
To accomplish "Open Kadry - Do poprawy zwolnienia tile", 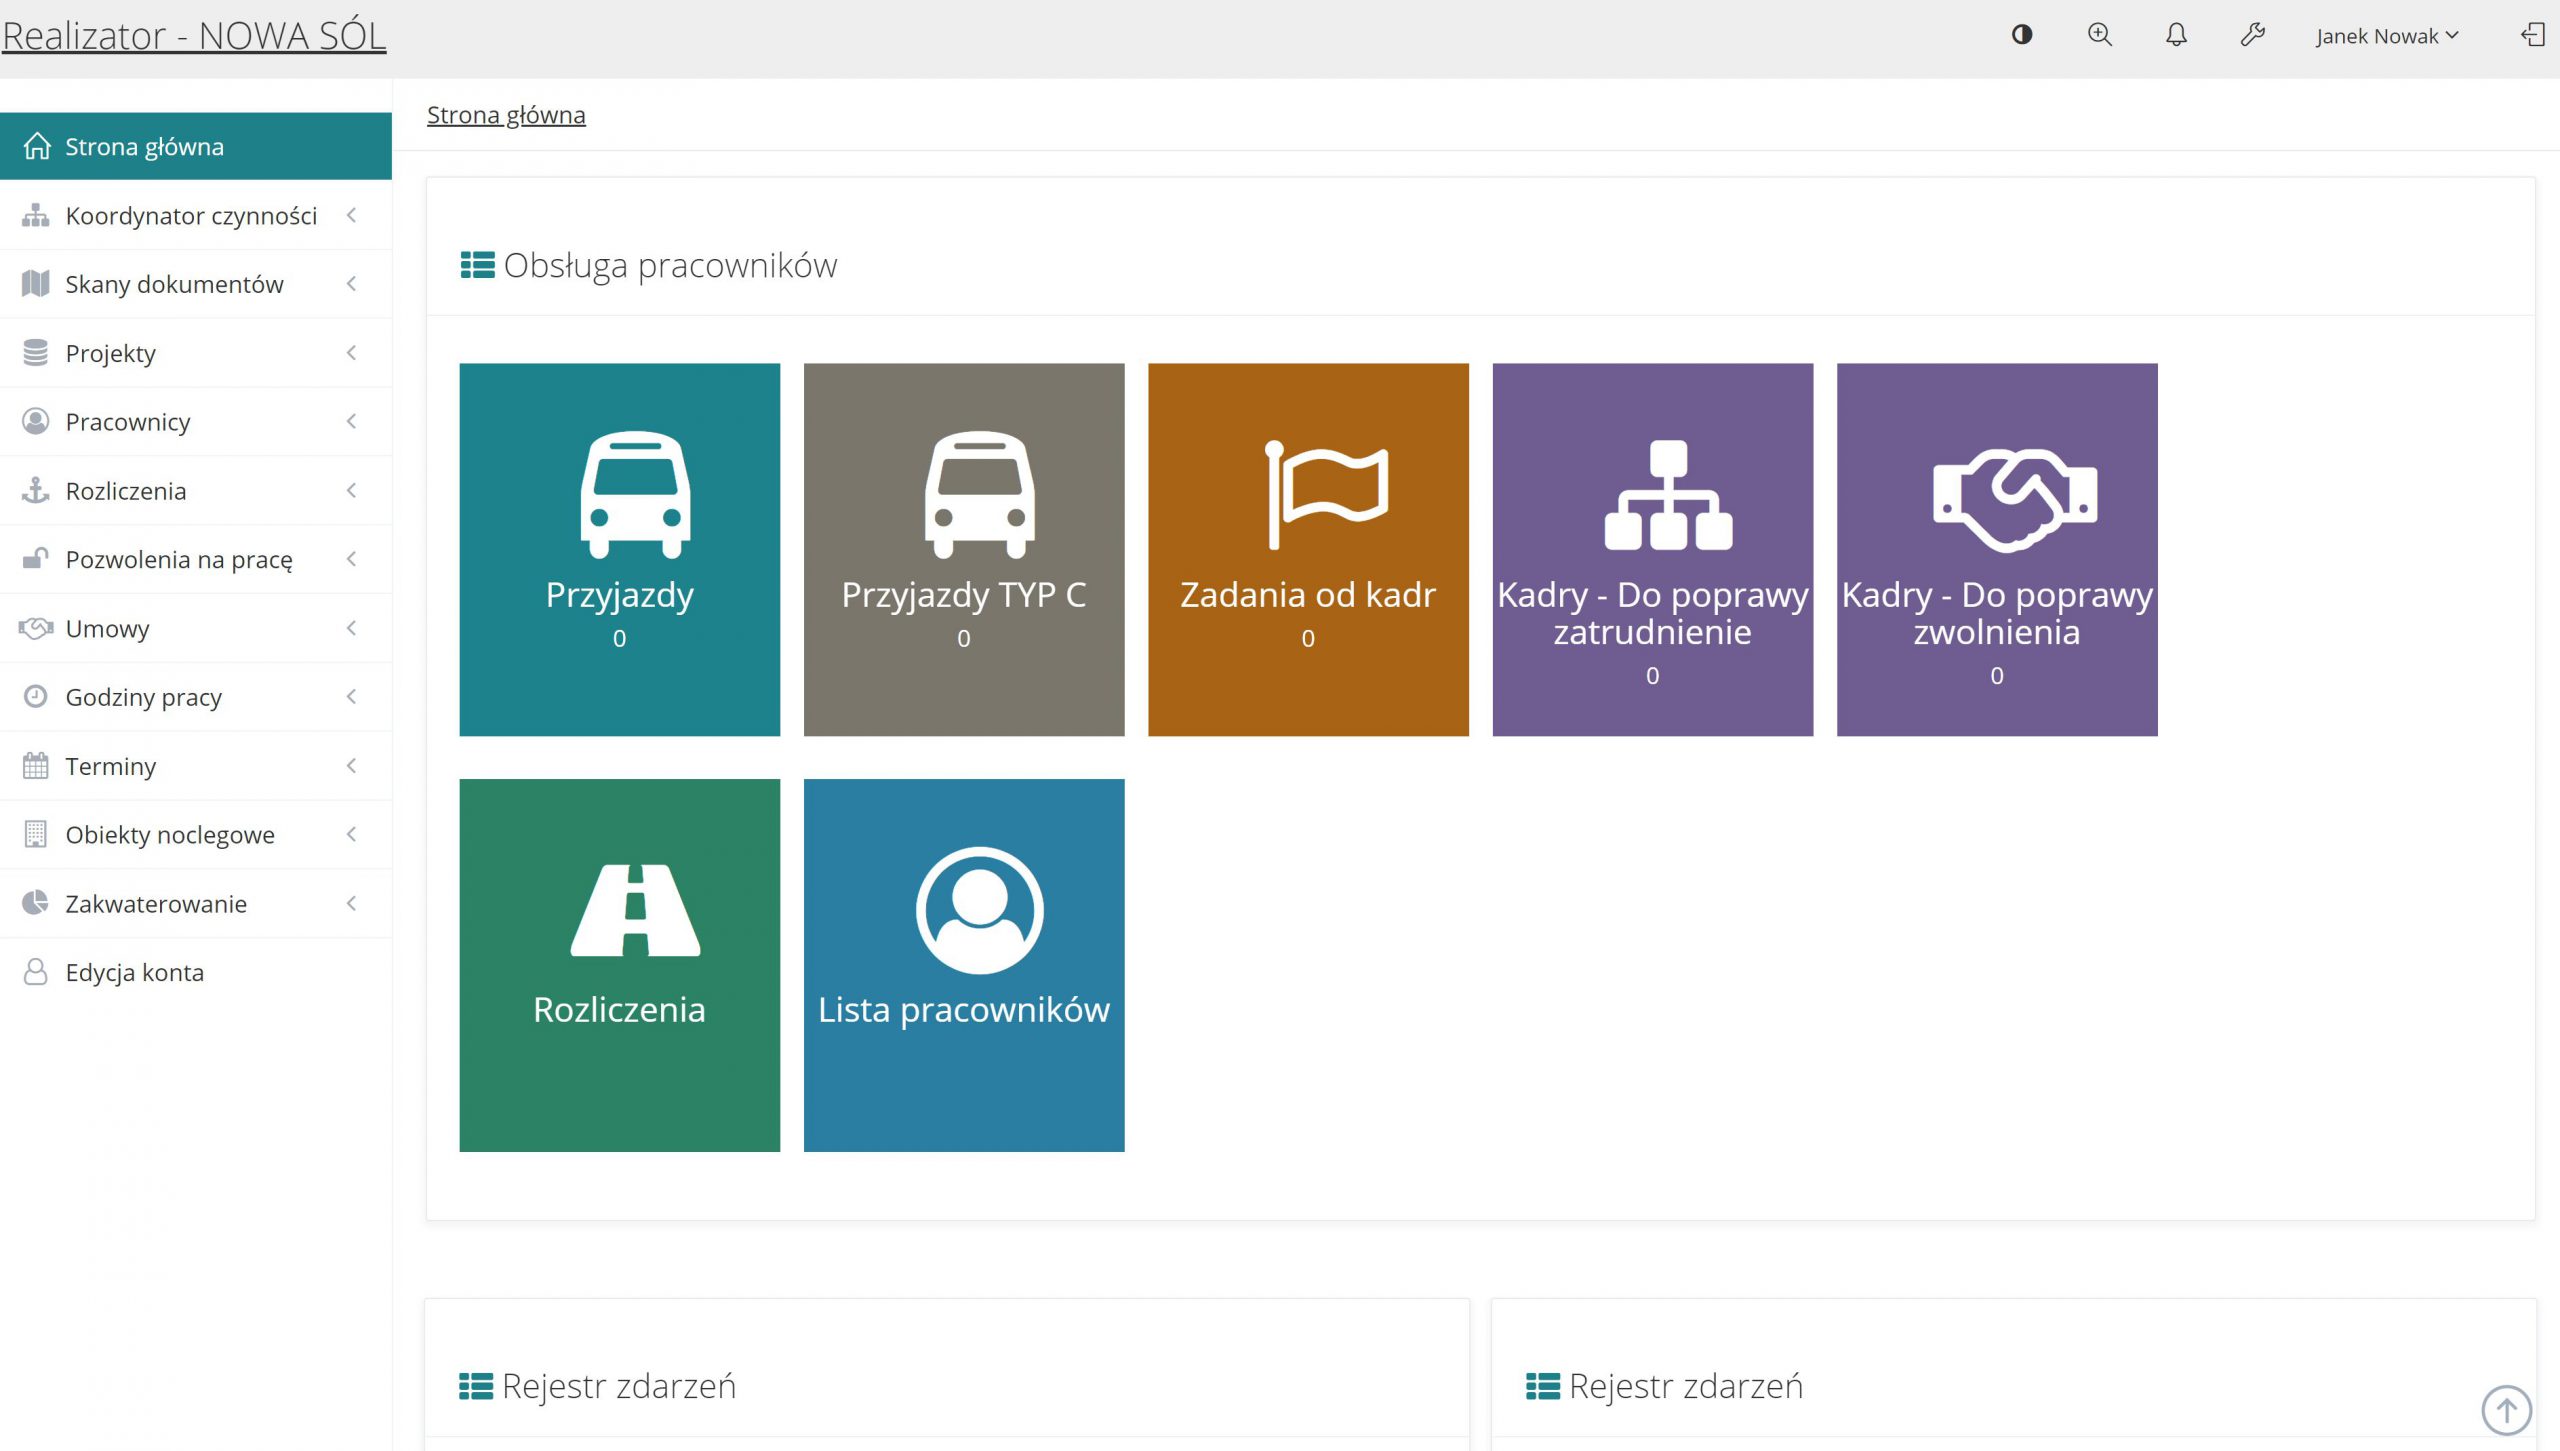I will point(1996,549).
